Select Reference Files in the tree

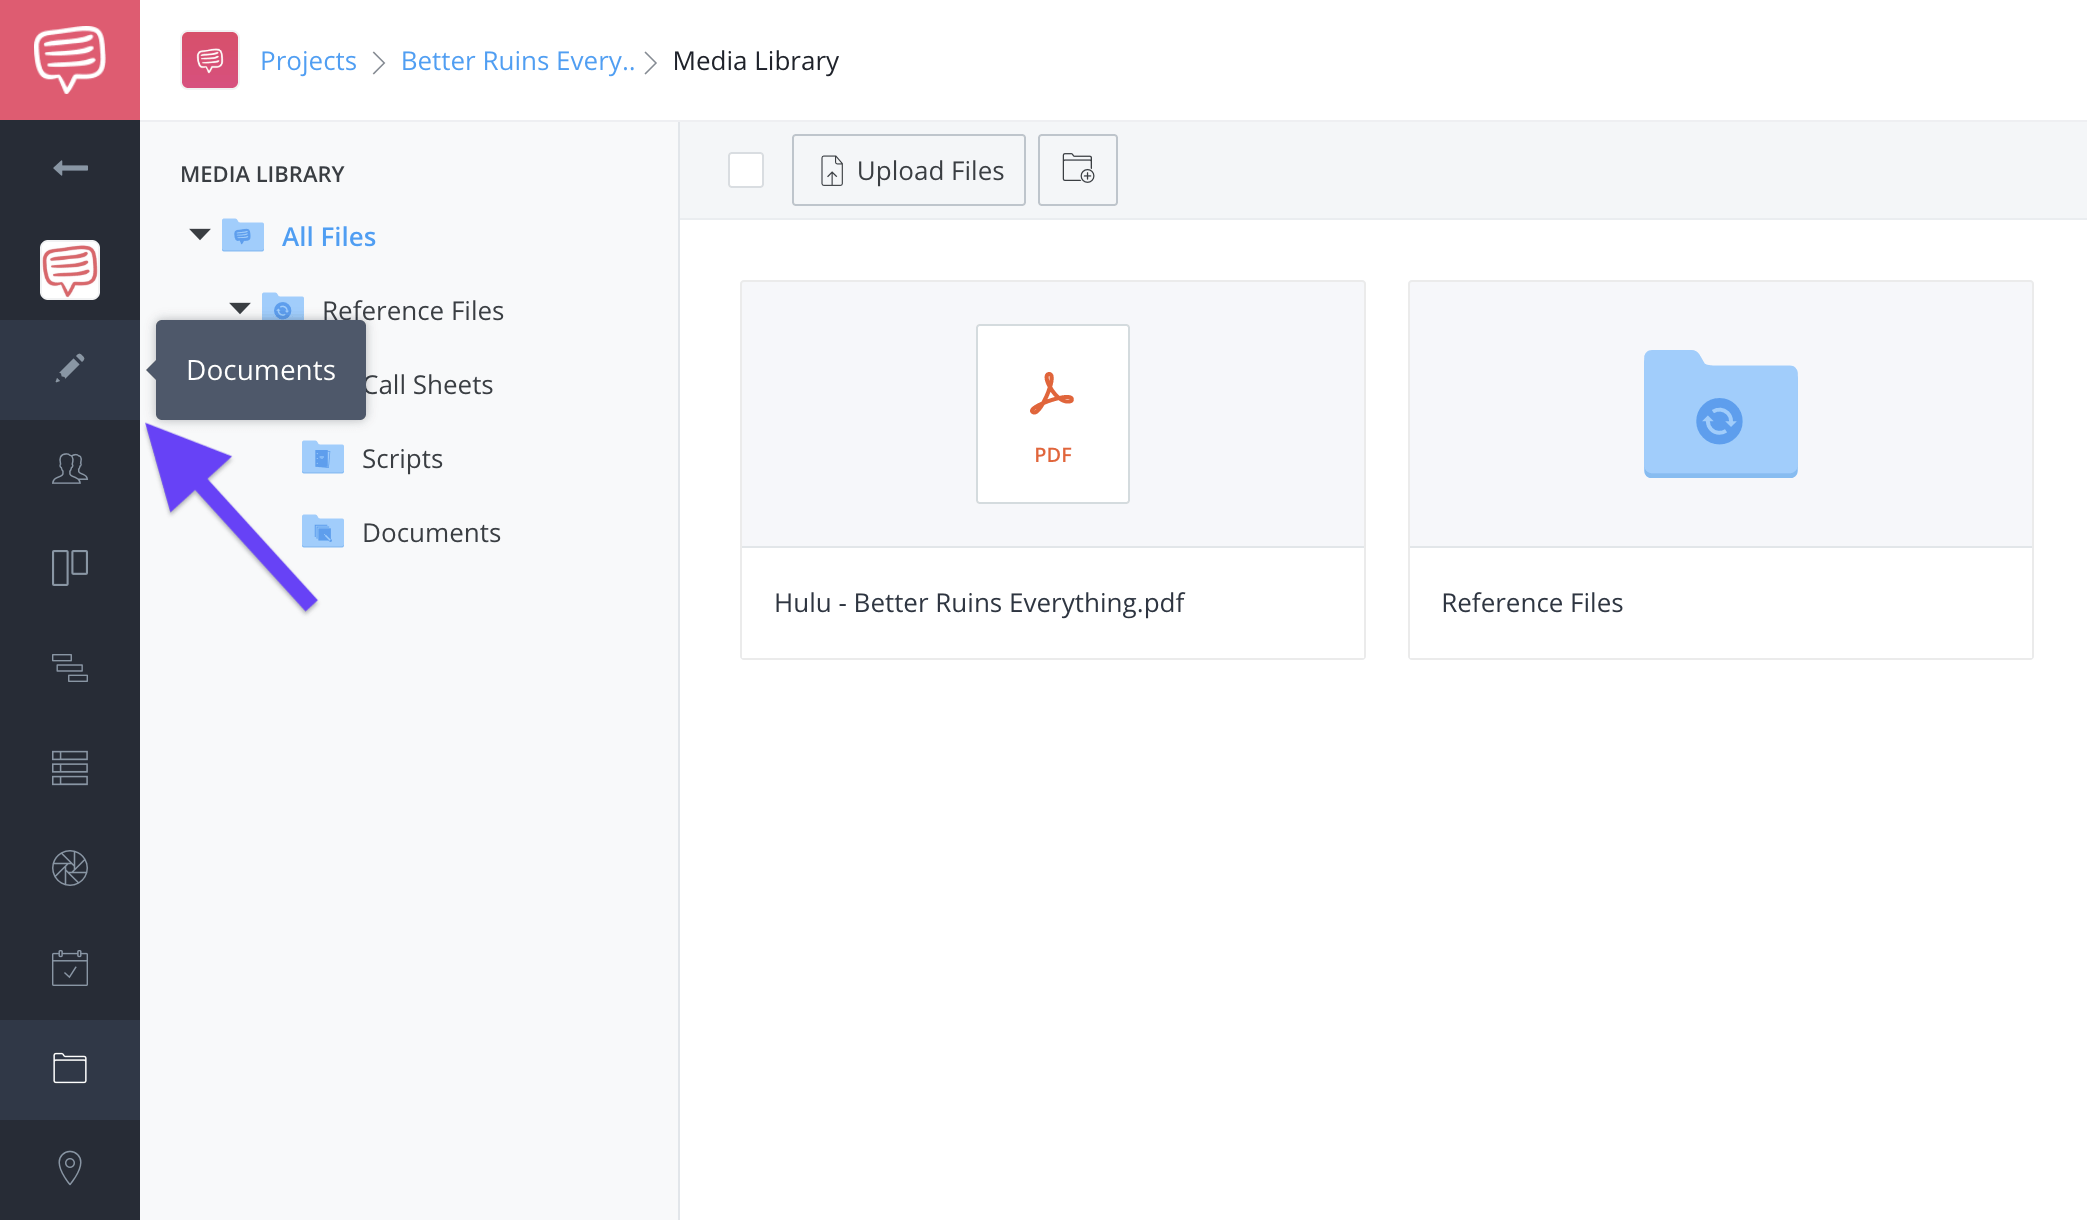coord(413,311)
